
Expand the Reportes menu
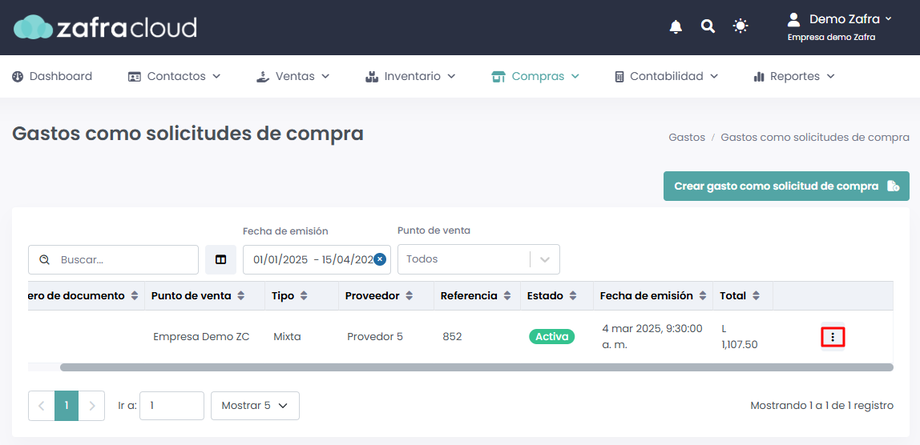(x=794, y=76)
